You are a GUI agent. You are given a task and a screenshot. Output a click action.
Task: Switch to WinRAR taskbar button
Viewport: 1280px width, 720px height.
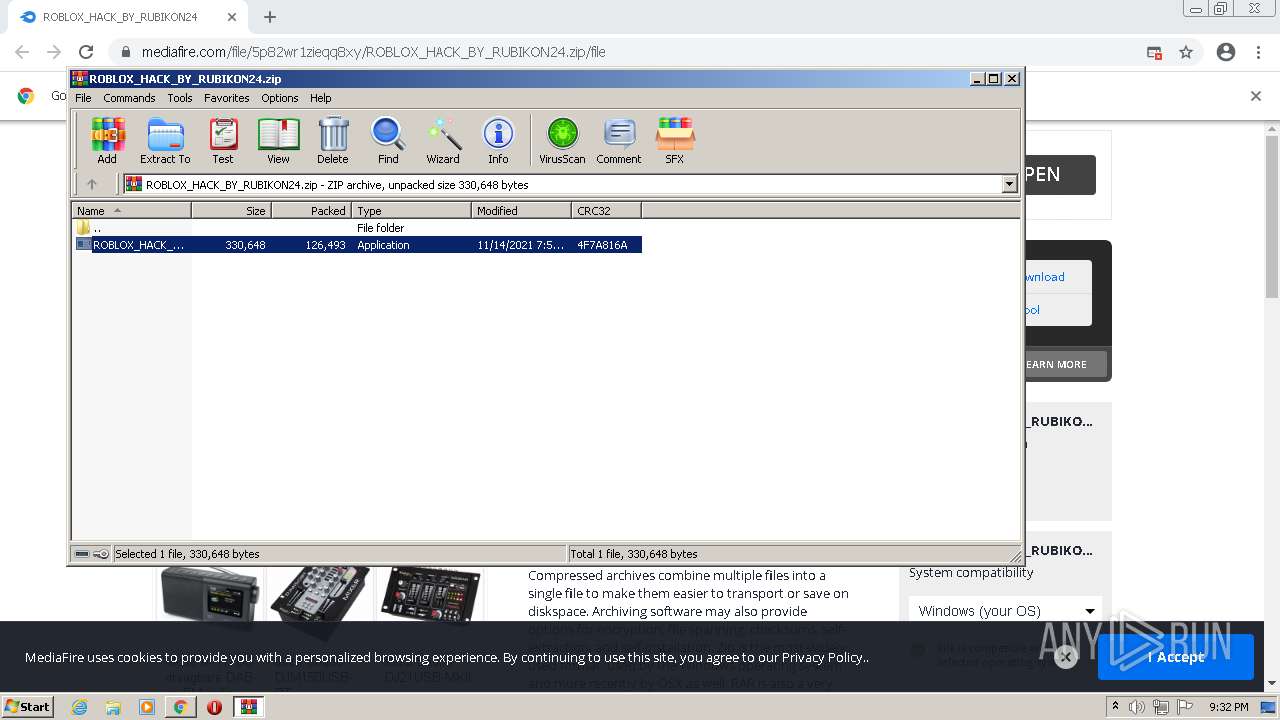coord(248,707)
